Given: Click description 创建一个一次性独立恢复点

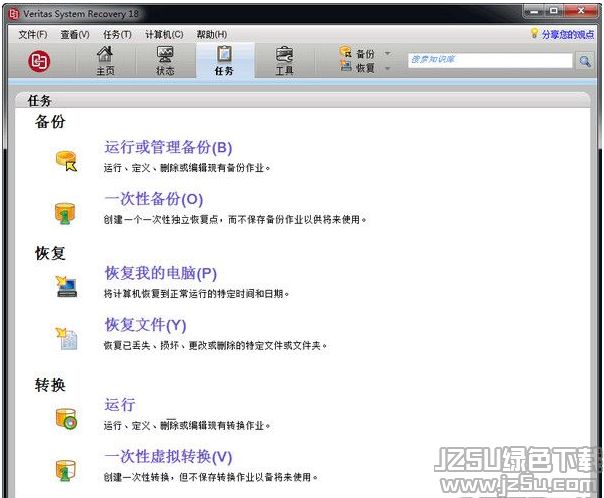Looking at the screenshot, I should tap(161, 220).
